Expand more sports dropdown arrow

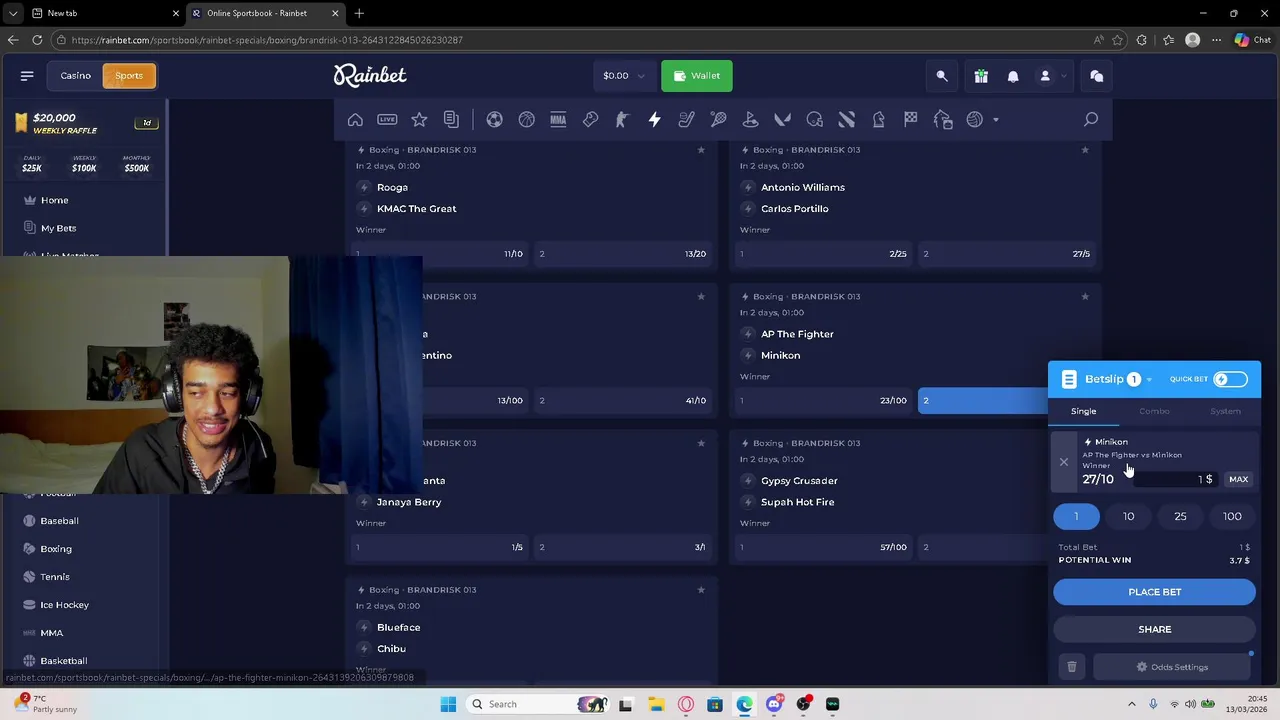click(x=995, y=120)
